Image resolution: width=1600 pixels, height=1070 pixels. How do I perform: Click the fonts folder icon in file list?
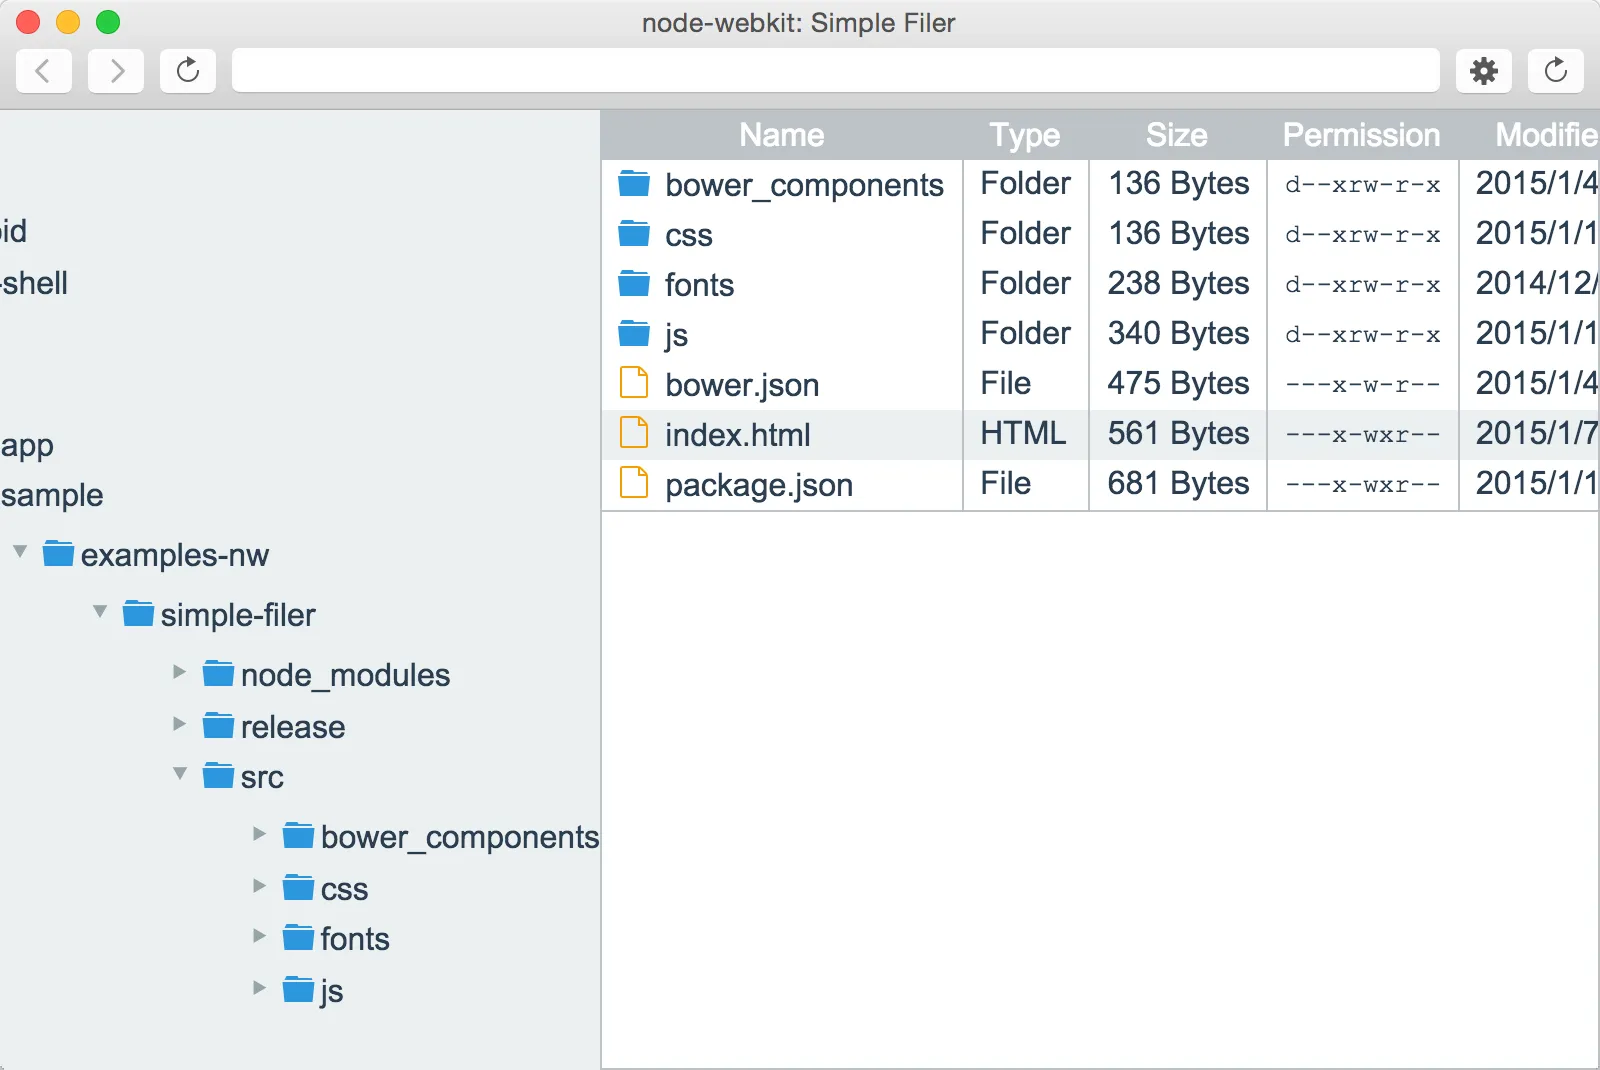click(x=634, y=284)
